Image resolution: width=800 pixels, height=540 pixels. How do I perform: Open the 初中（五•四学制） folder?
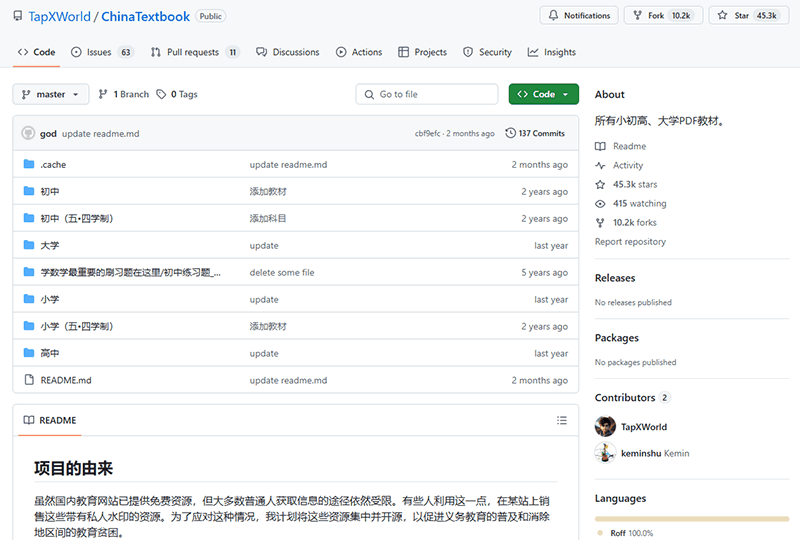pos(77,218)
